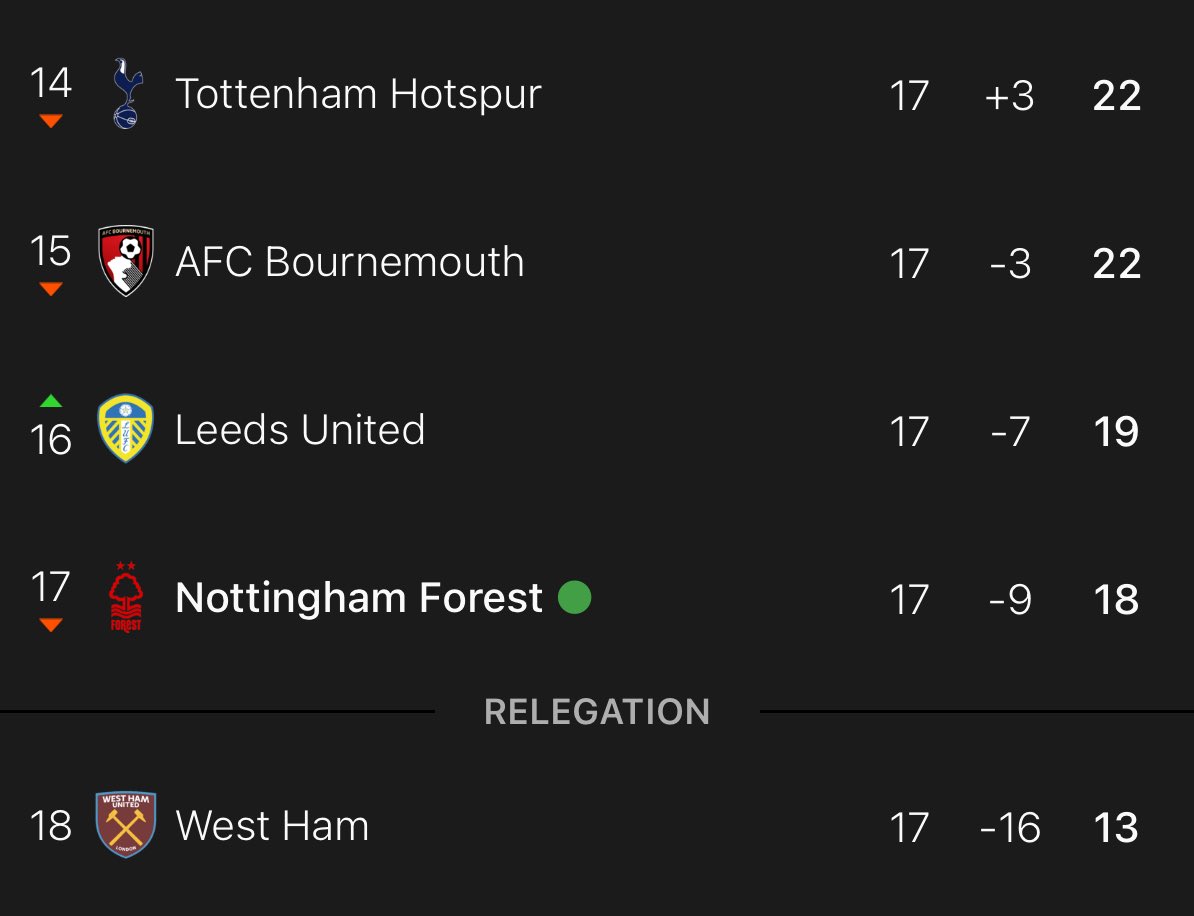Viewport: 1194px width, 916px height.
Task: Open the West Ham United badge
Action: tap(126, 825)
